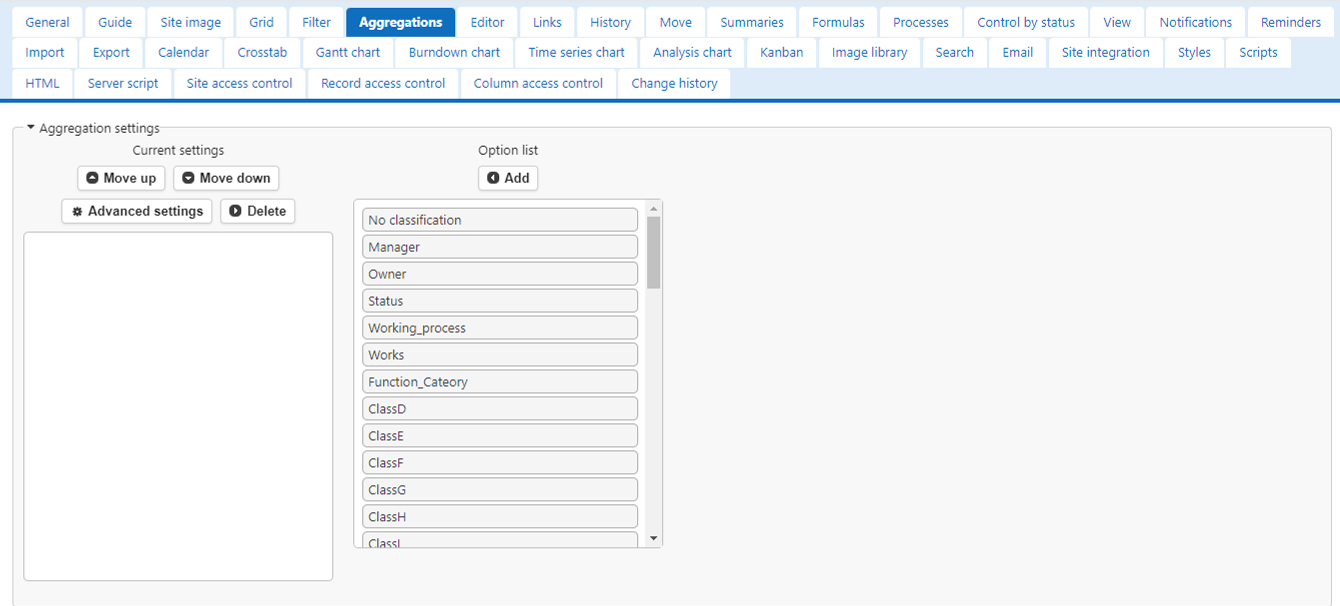Go to the Processes tab
Screen dimensions: 1340x606
pos(921,22)
